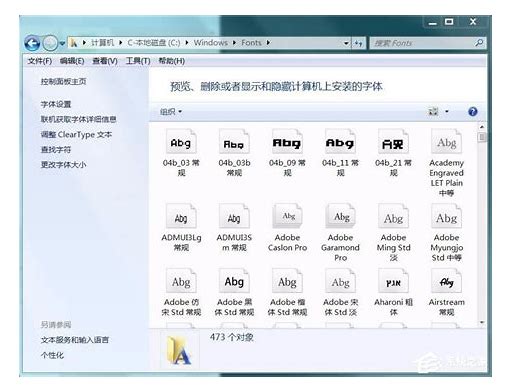This screenshot has width=512, height=392.
Task: Open the 查看(V) menu
Action: (x=105, y=61)
